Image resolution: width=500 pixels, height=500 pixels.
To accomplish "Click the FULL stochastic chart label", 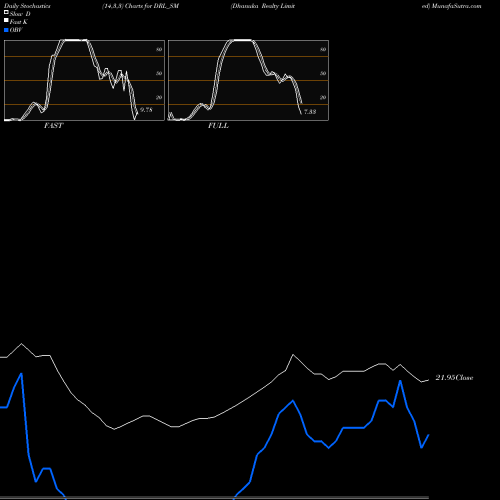I will tap(218, 126).
